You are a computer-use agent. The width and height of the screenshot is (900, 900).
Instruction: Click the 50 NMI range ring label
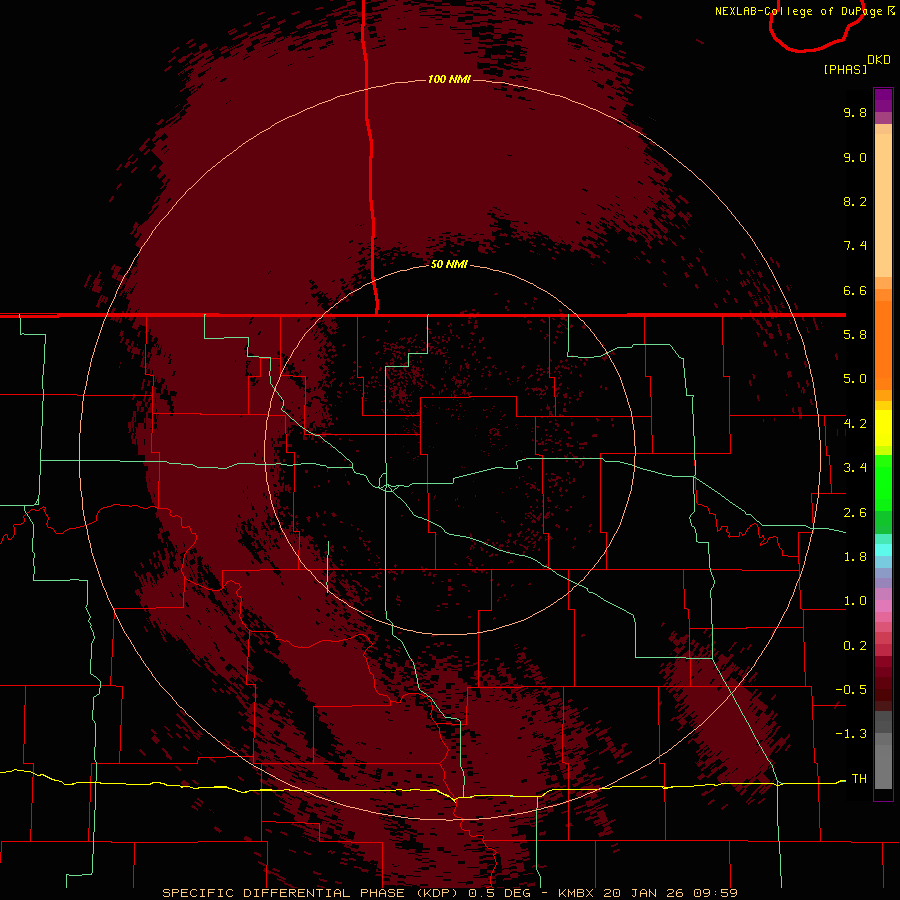pos(449,264)
